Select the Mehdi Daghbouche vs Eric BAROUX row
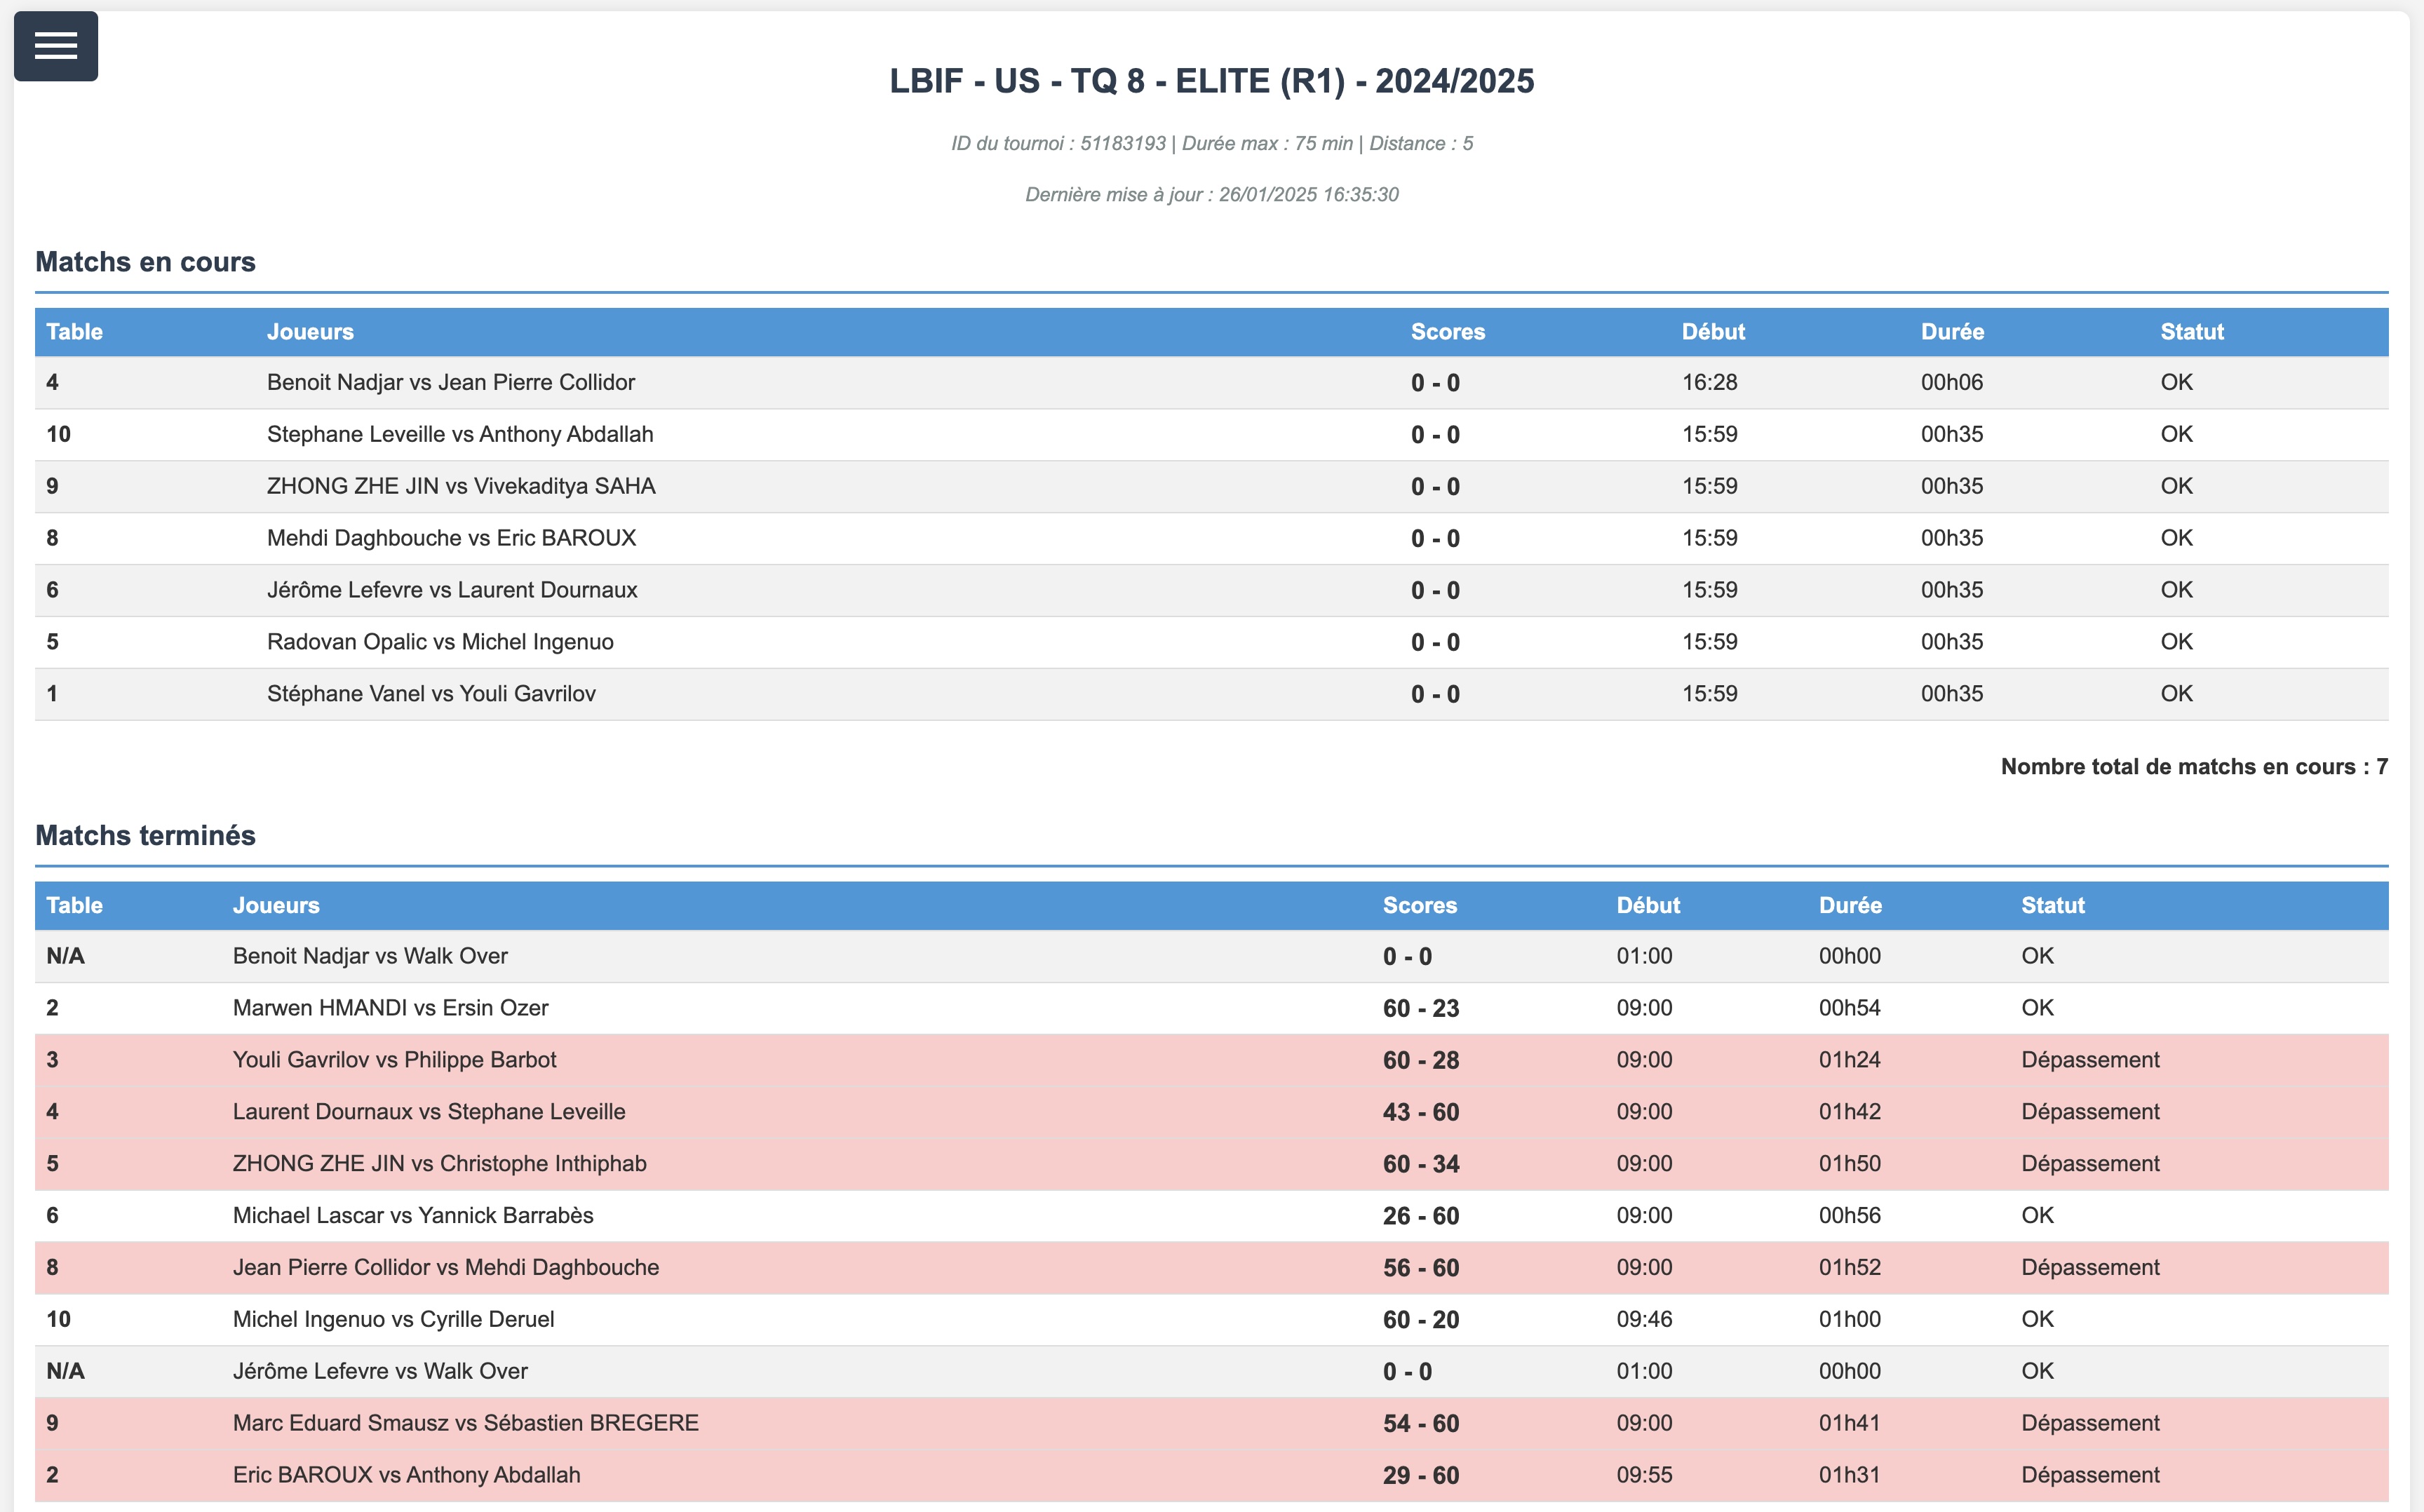Image resolution: width=2424 pixels, height=1512 pixels. (450, 538)
